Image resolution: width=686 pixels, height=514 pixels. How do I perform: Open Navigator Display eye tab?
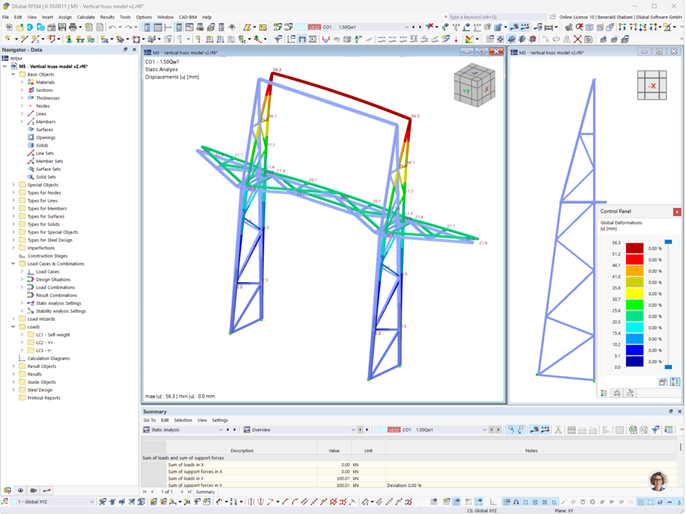pos(20,490)
